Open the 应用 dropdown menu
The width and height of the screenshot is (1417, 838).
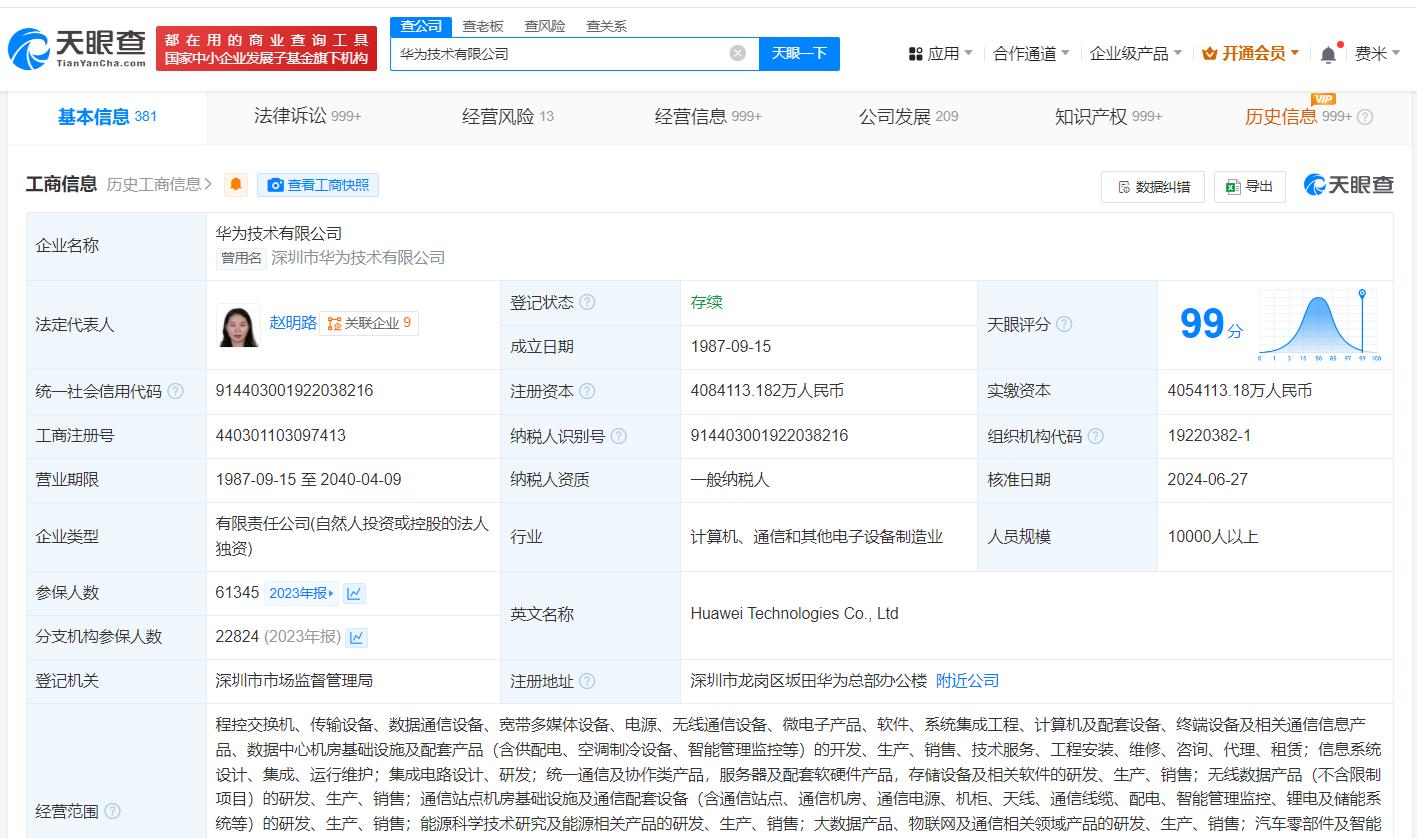(x=940, y=54)
